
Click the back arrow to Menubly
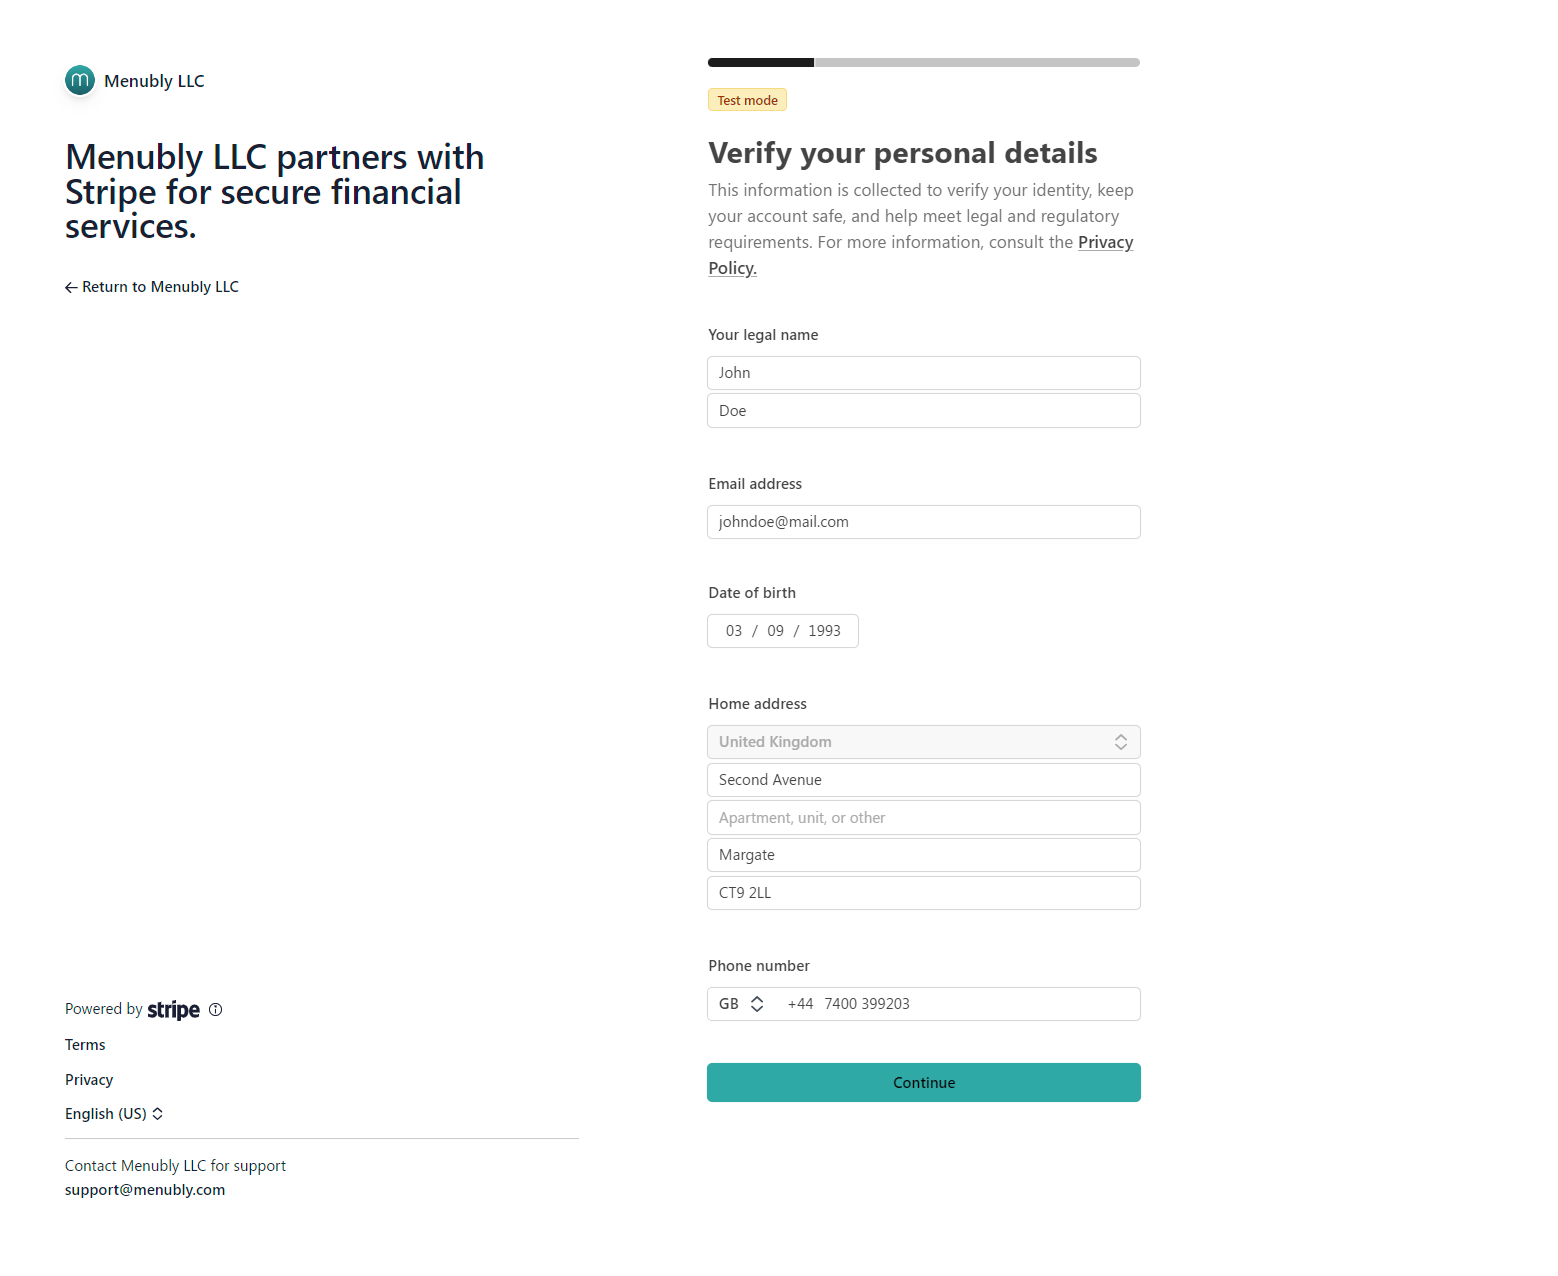point(71,288)
